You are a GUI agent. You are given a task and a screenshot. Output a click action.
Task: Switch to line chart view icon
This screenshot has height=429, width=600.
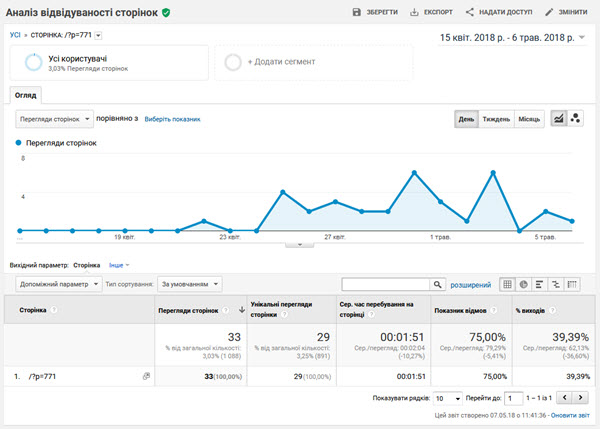(559, 119)
